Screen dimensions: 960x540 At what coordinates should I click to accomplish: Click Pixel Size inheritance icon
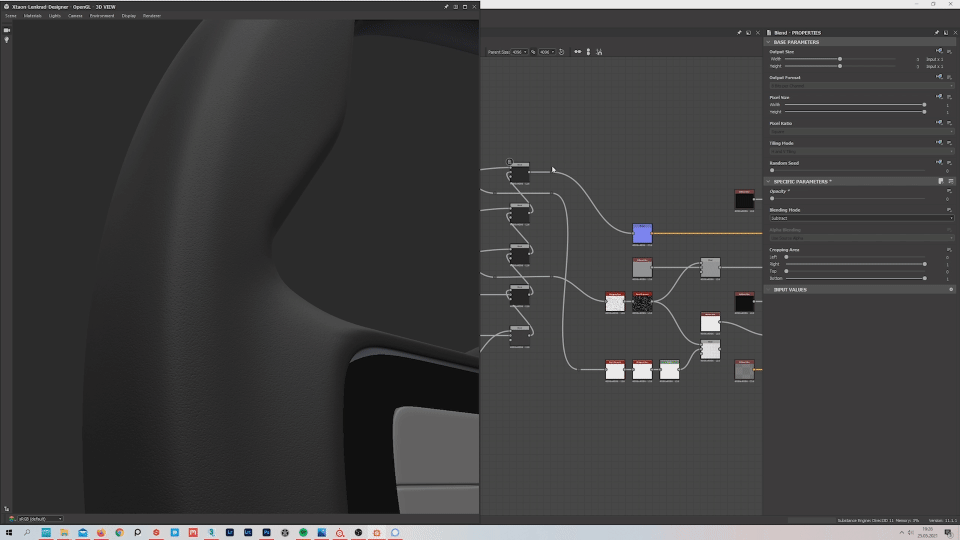(x=939, y=97)
